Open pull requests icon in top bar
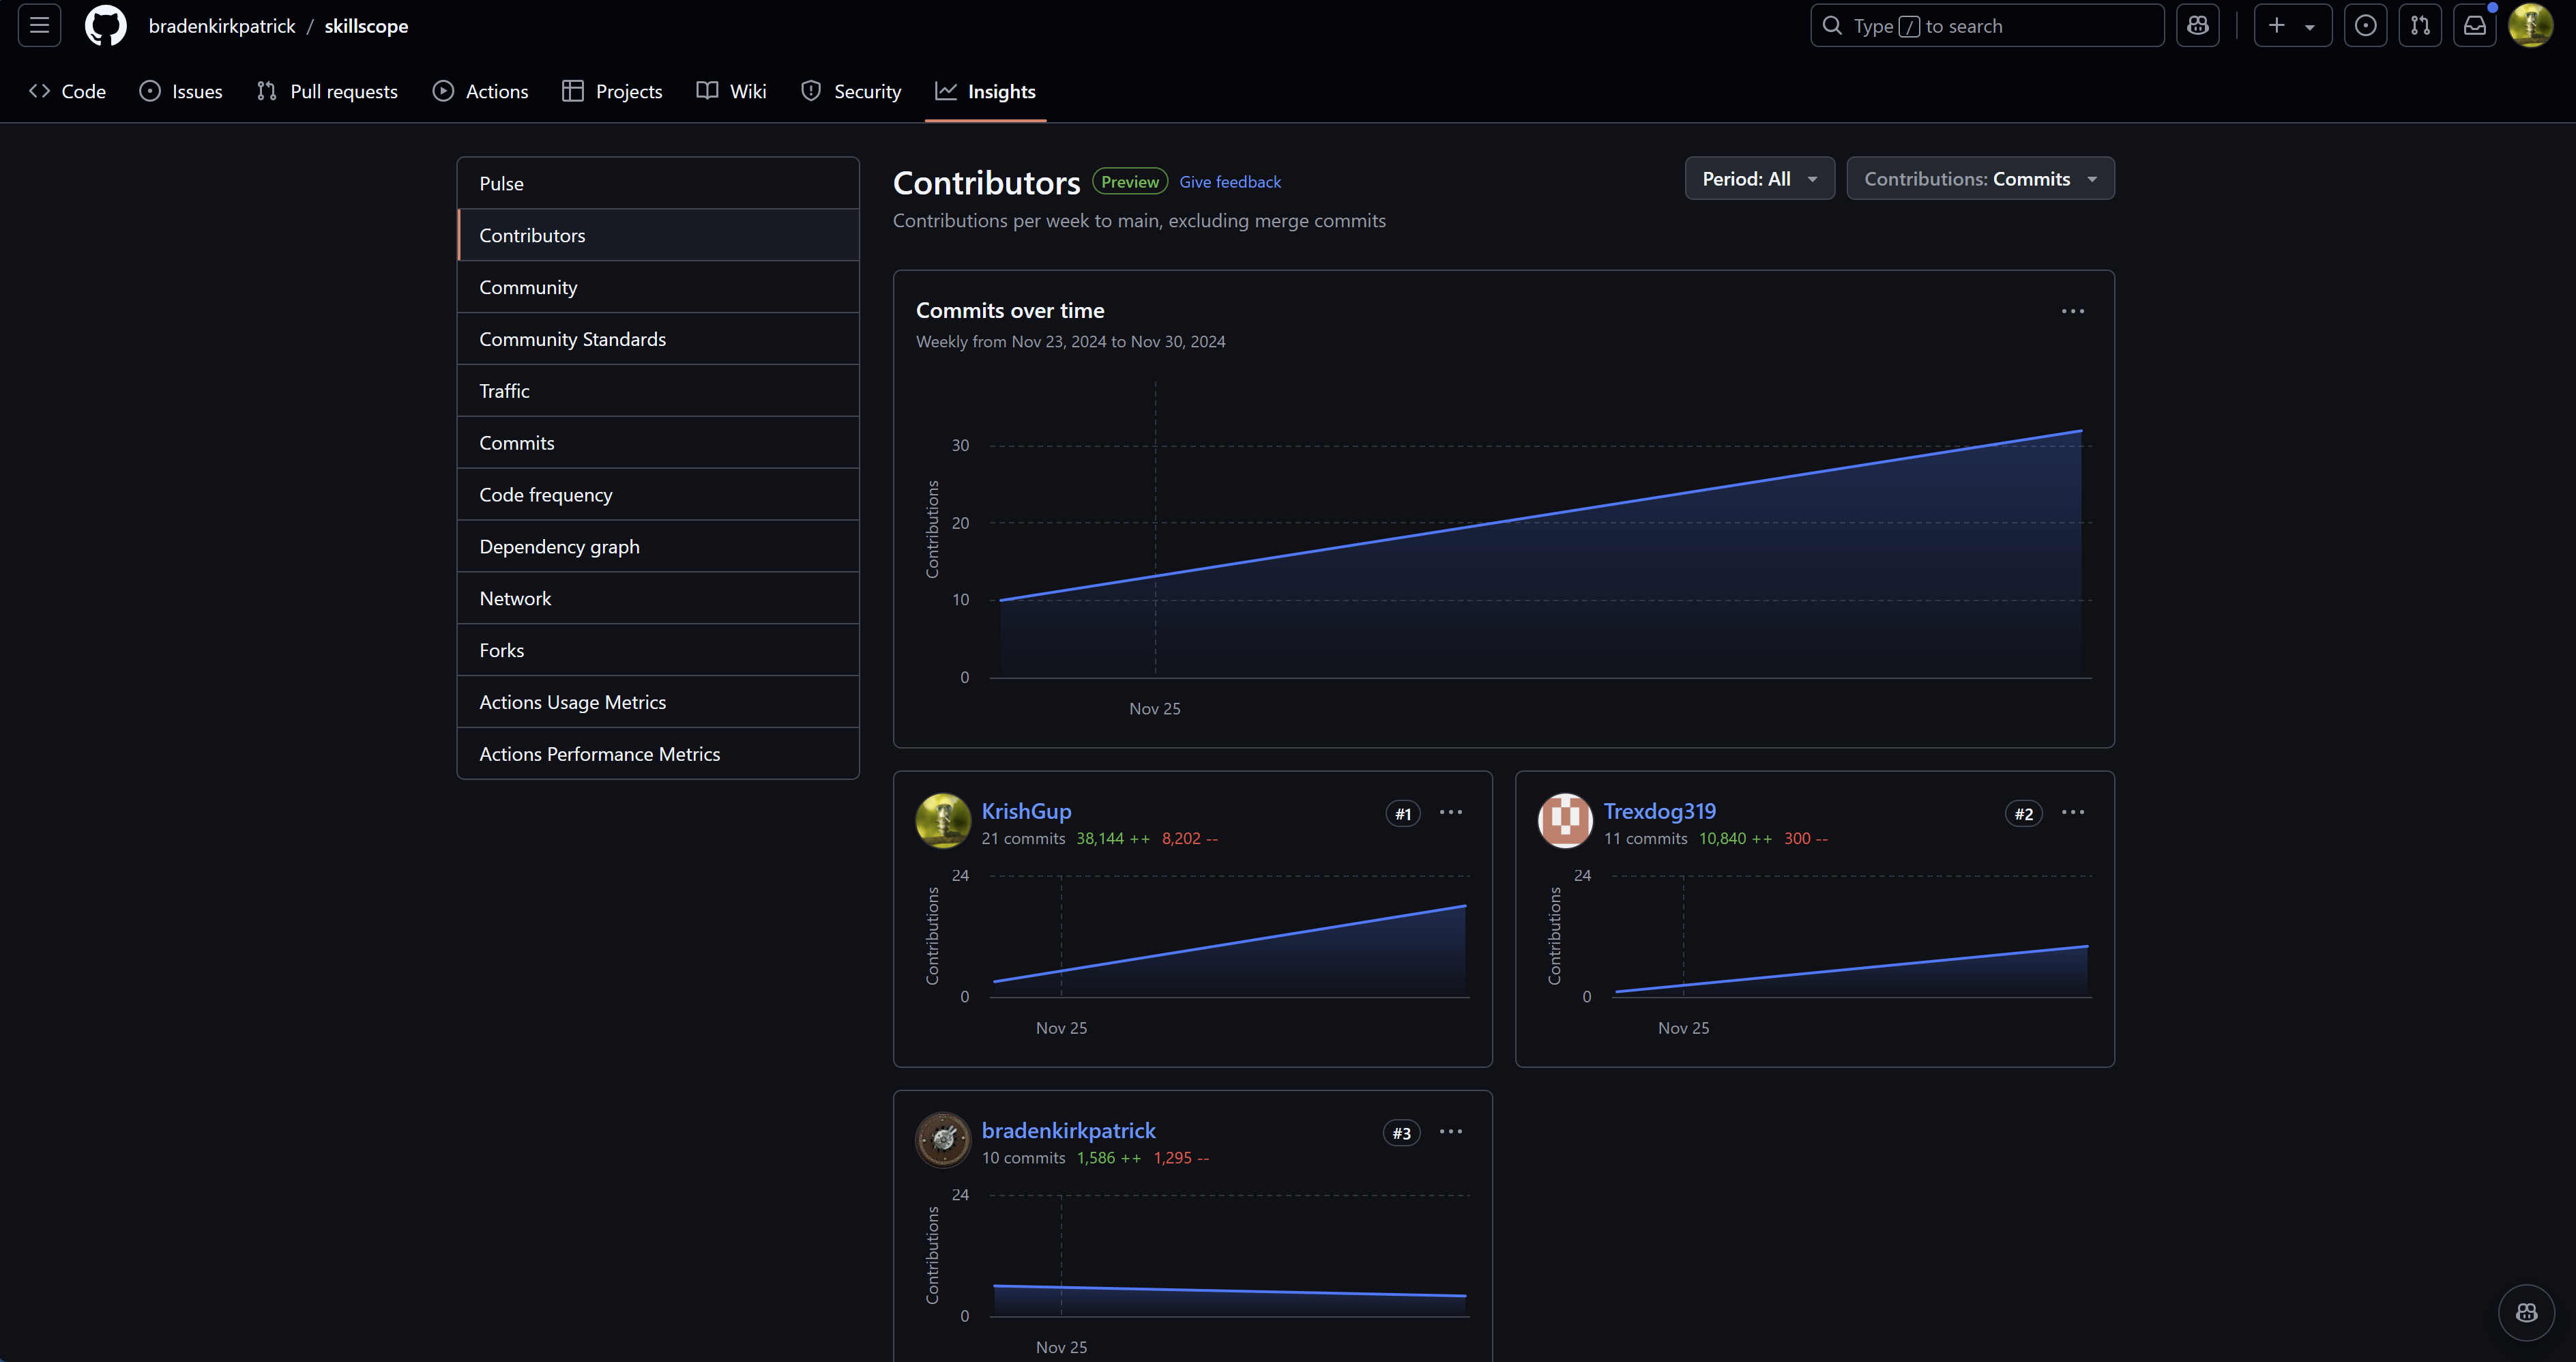 (x=2420, y=26)
